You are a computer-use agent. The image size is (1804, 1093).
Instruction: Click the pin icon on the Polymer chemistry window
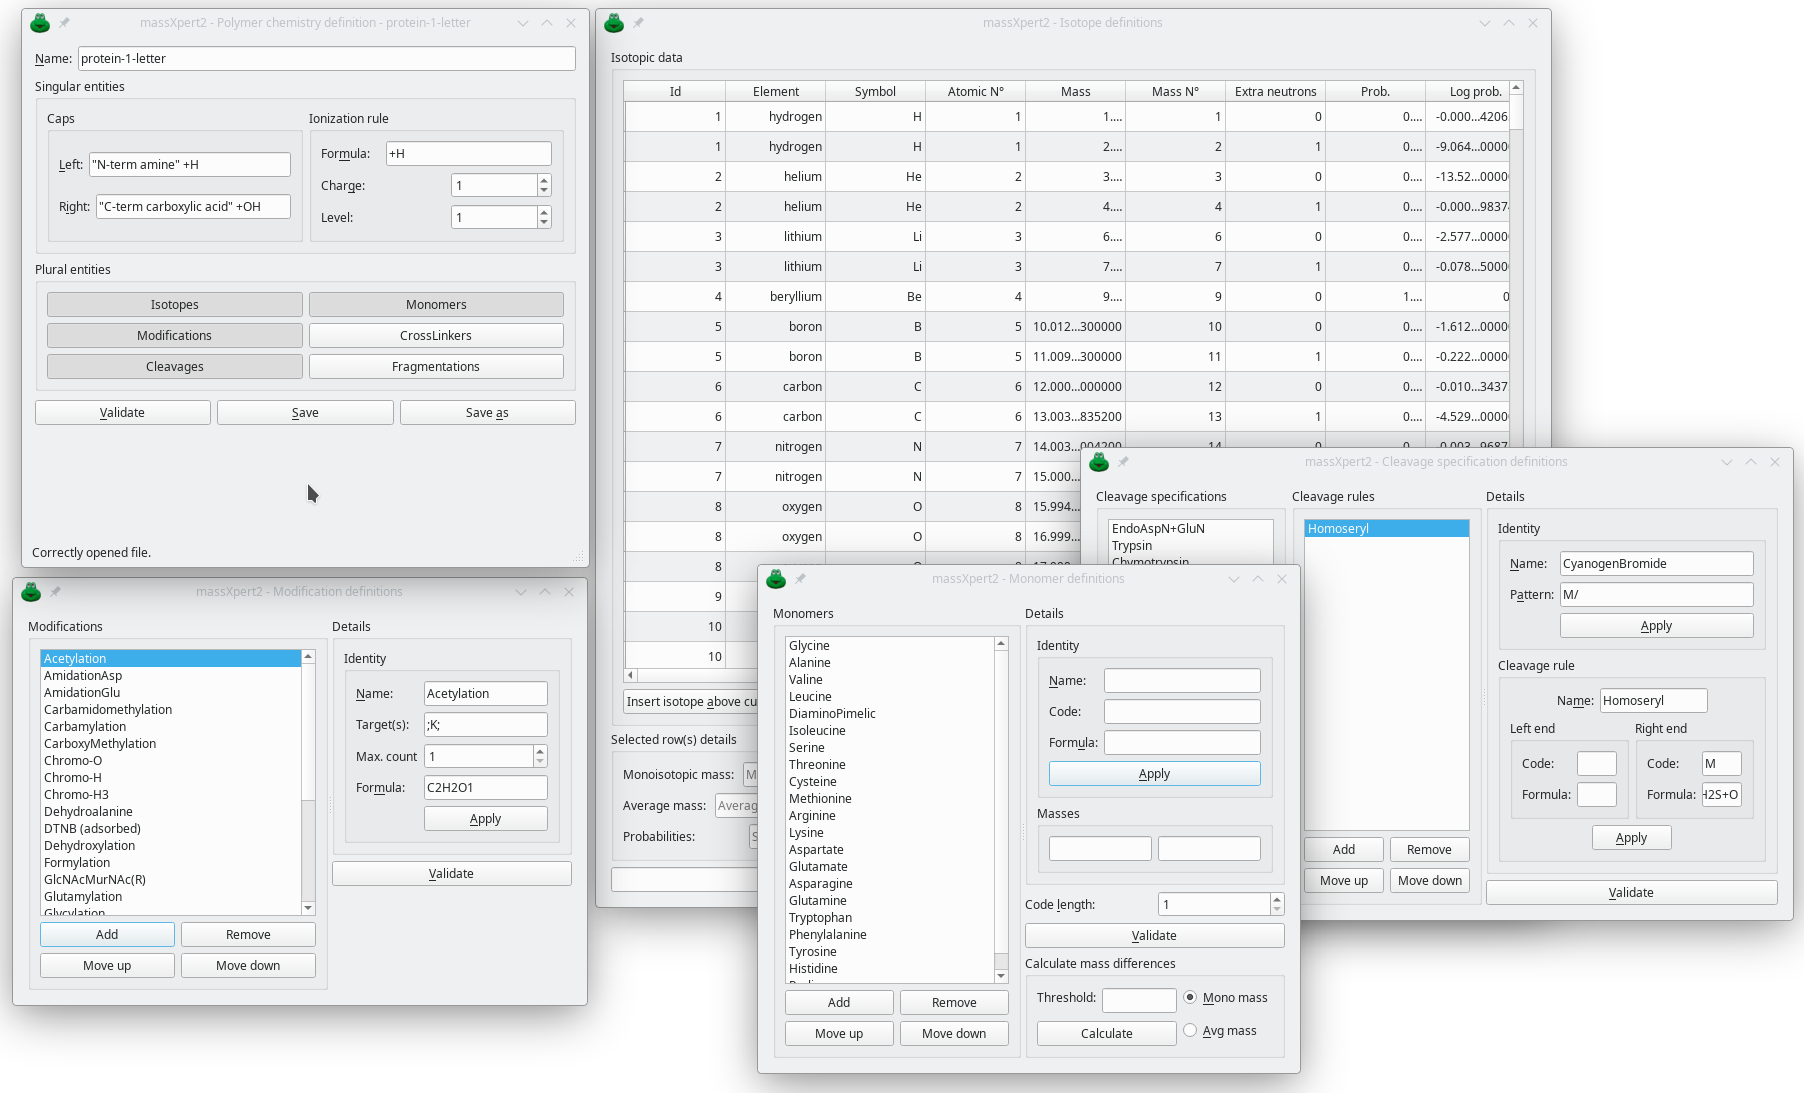(64, 22)
